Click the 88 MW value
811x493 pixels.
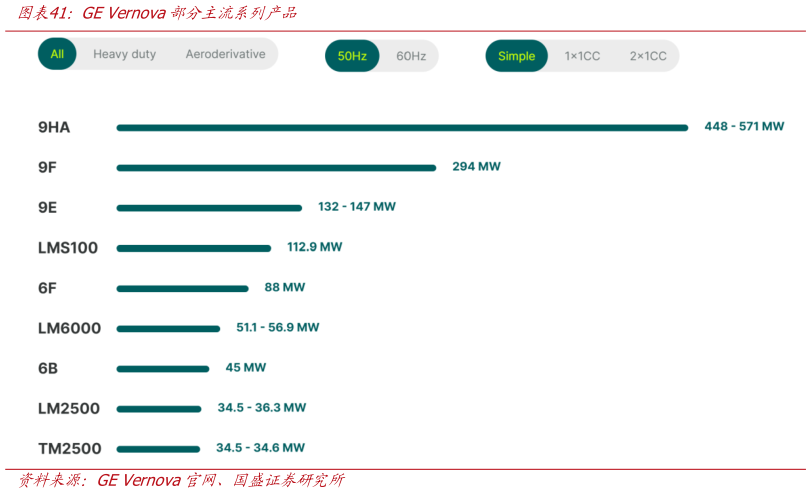284,287
